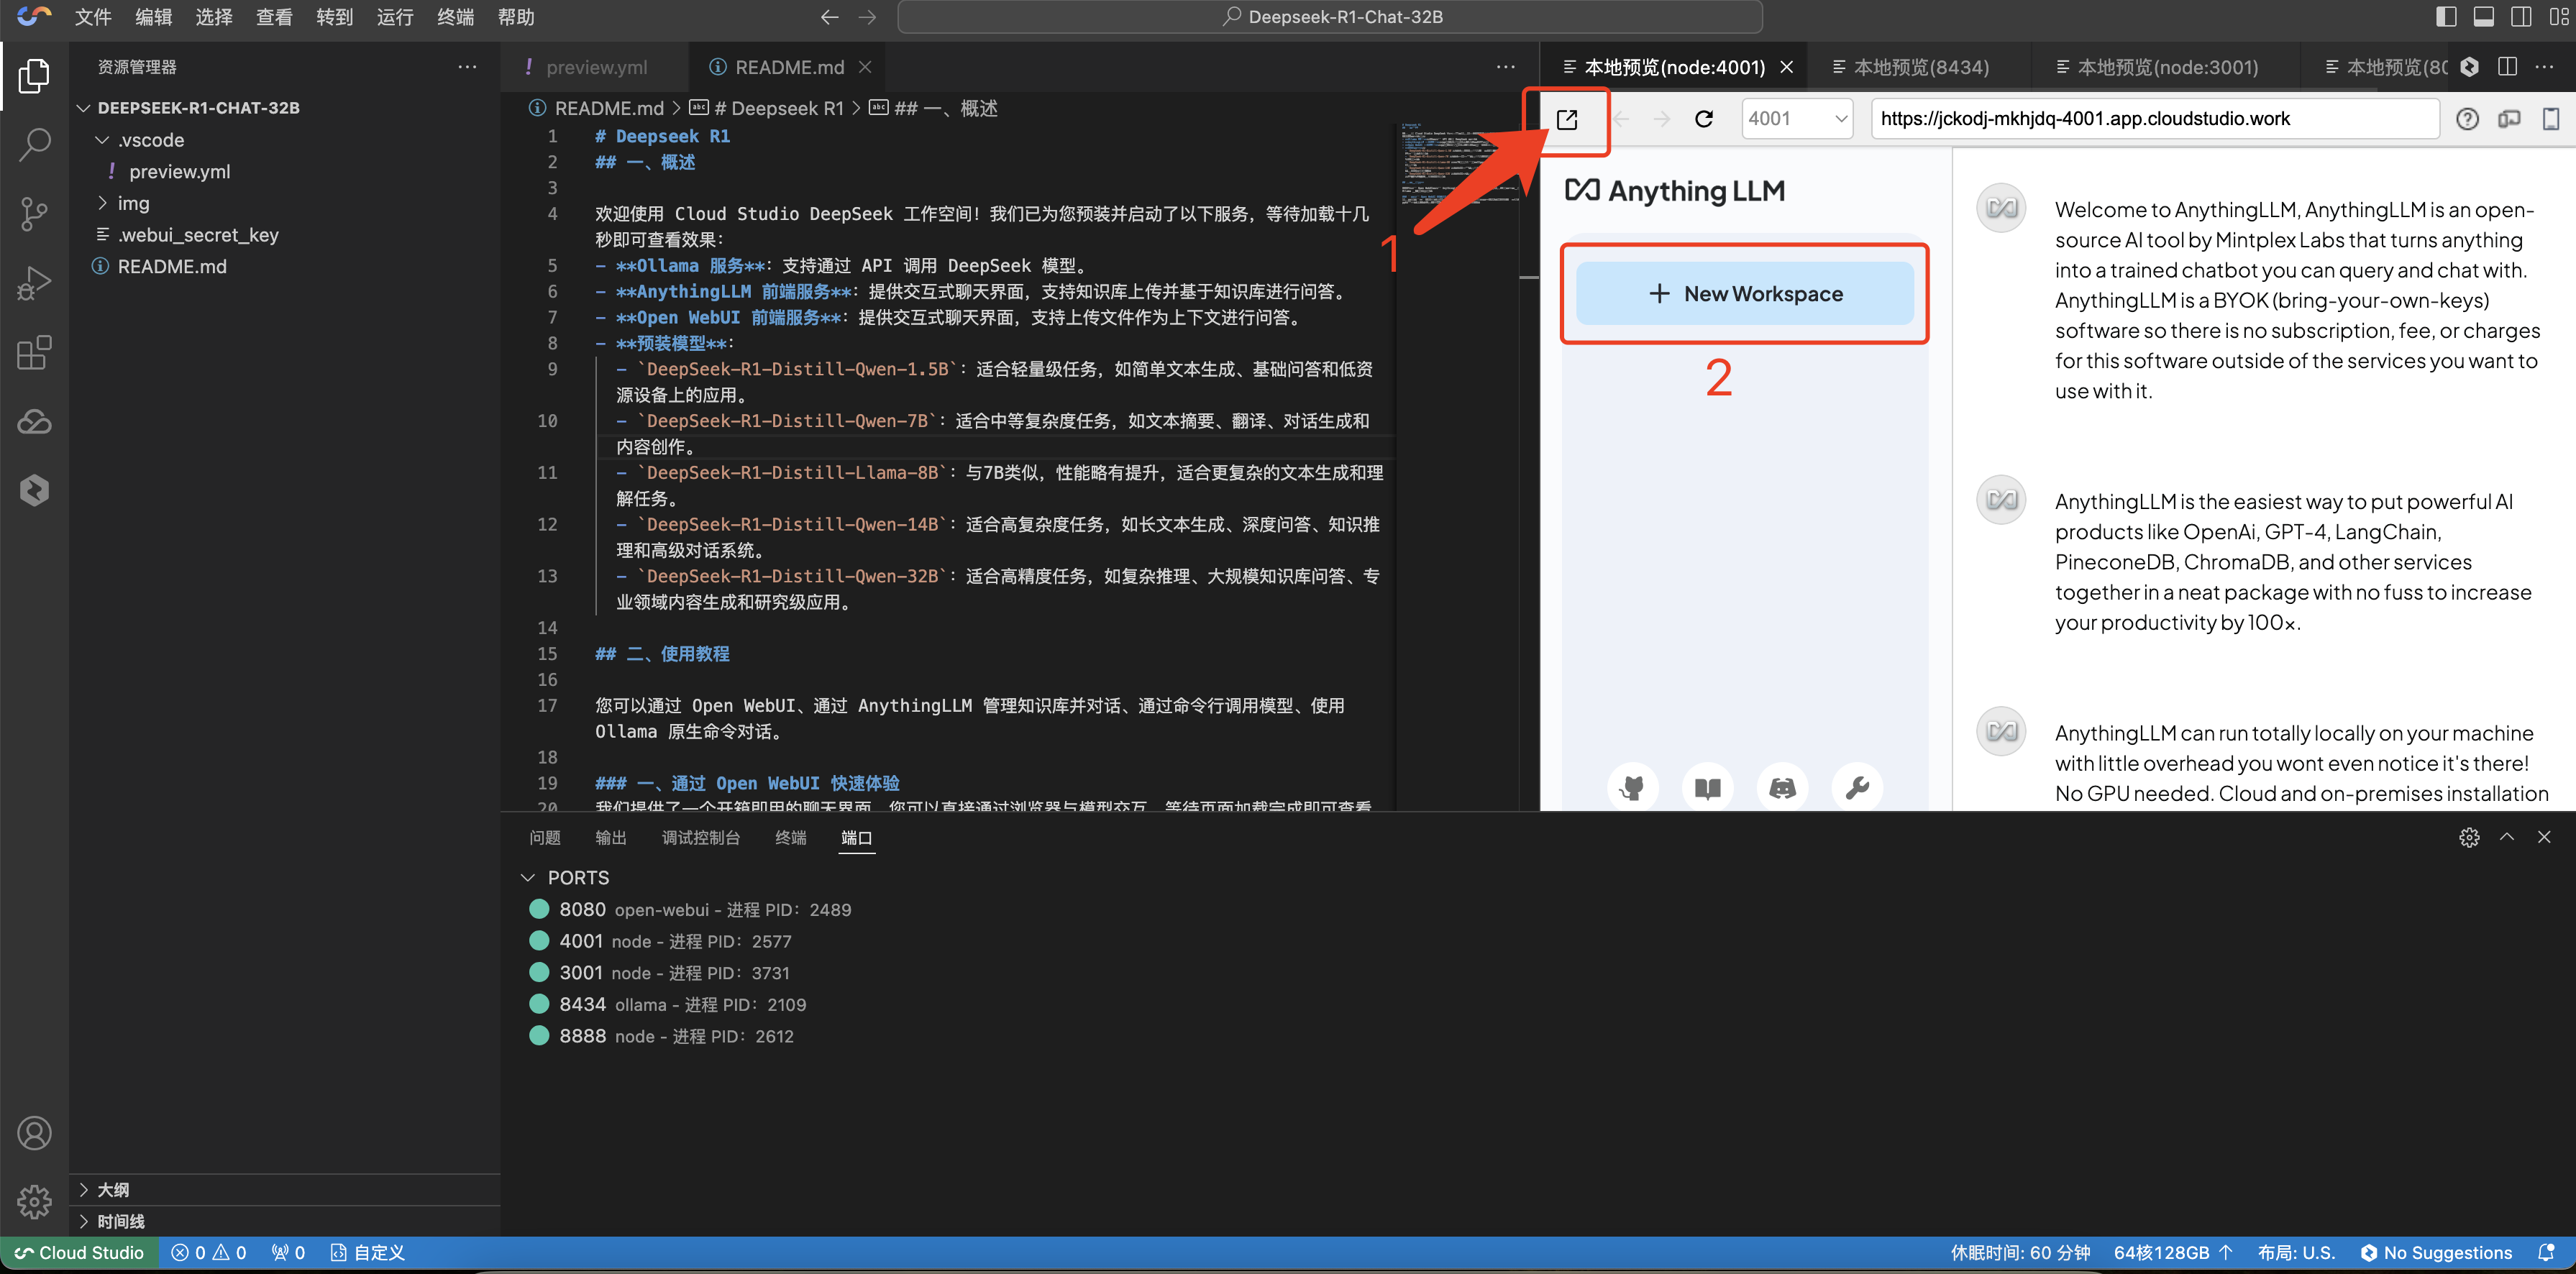Screen dimensions: 2576x1274
Task: Open the hexagon assistant icon in activity bar
Action: point(34,490)
